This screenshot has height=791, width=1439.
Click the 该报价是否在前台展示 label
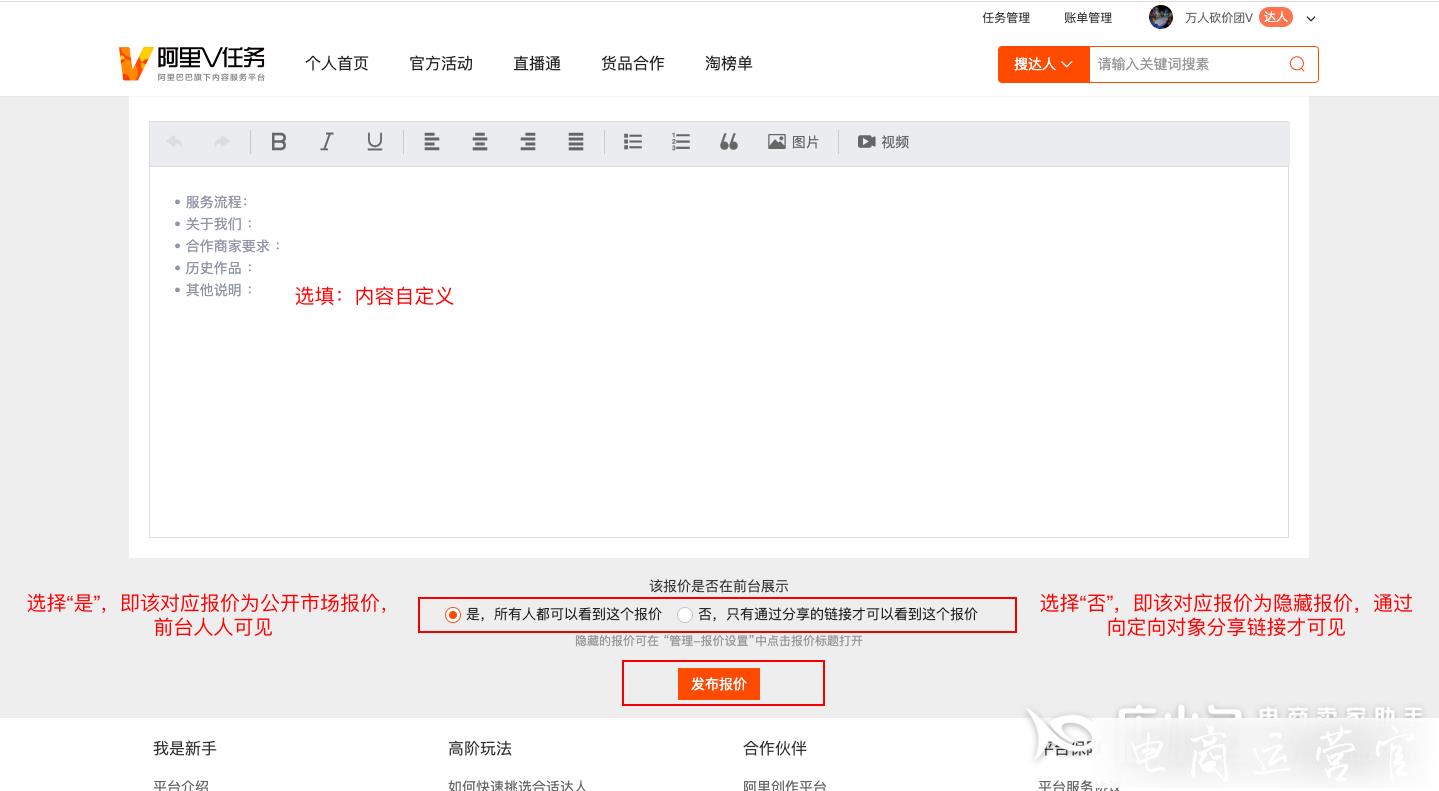[x=719, y=586]
